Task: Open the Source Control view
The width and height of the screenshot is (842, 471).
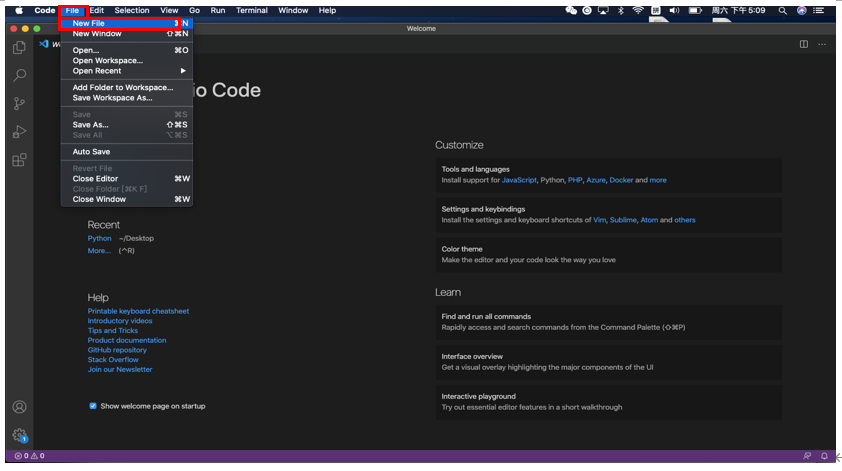Action: click(19, 103)
